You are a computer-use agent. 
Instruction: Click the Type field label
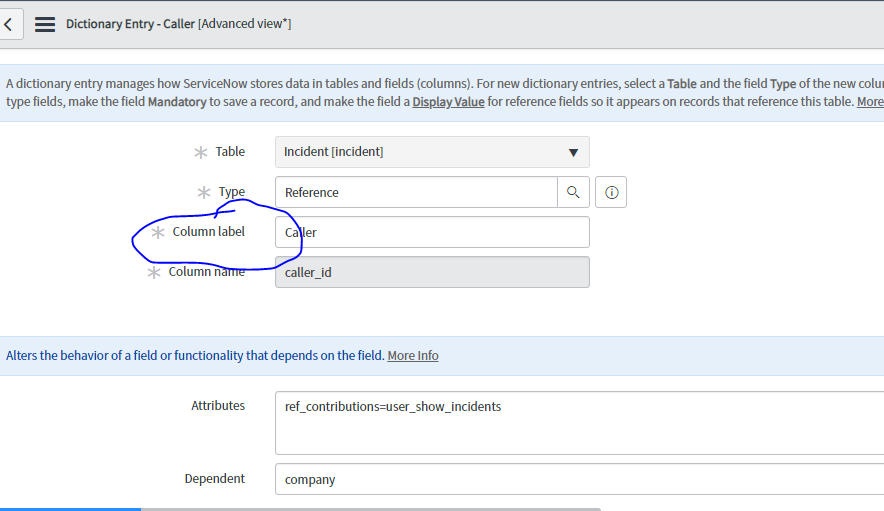point(232,192)
